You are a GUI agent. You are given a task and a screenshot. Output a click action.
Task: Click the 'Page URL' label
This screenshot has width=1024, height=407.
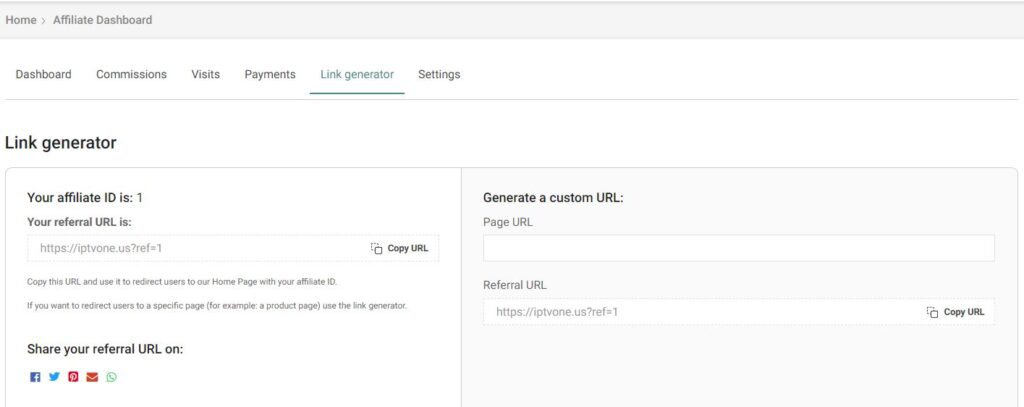pos(507,222)
